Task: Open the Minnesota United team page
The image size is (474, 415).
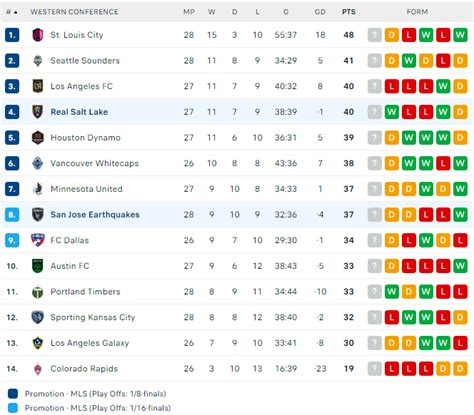Action: [86, 189]
